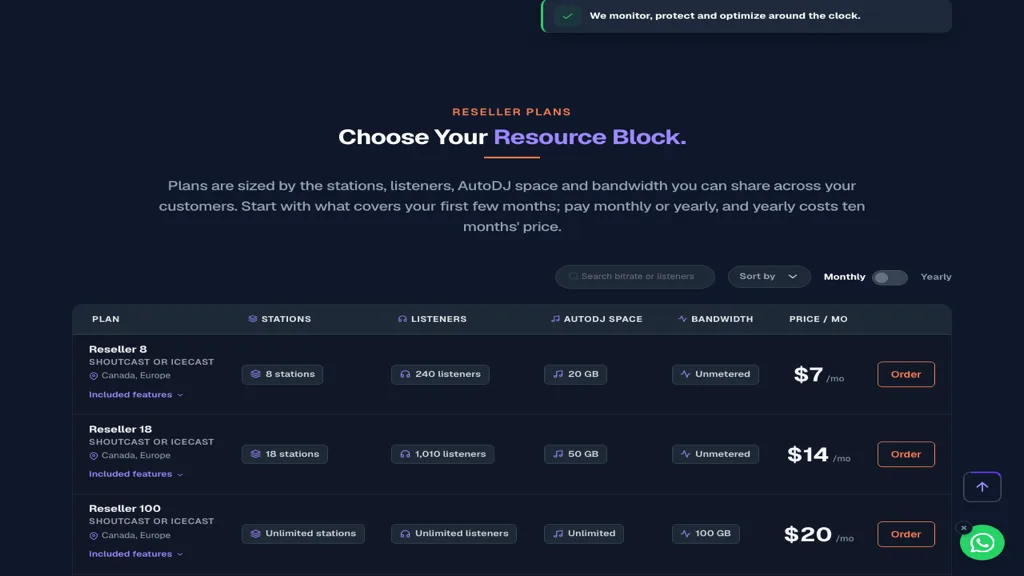This screenshot has width=1024, height=576.
Task: Select Yearly billing label
Action: tap(935, 277)
